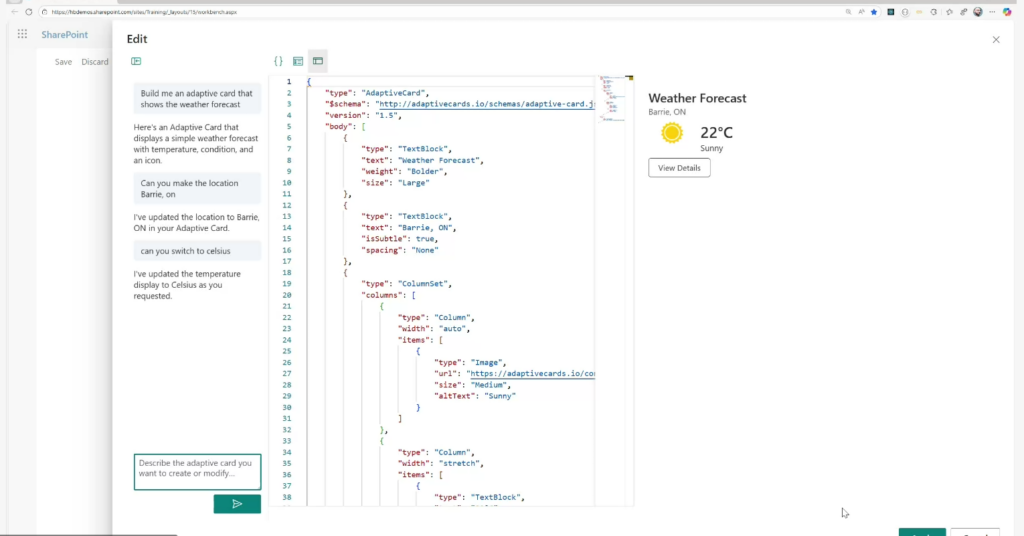The width and height of the screenshot is (1024, 536).
Task: Switch to JSON code view with braces icon
Action: coord(278,62)
